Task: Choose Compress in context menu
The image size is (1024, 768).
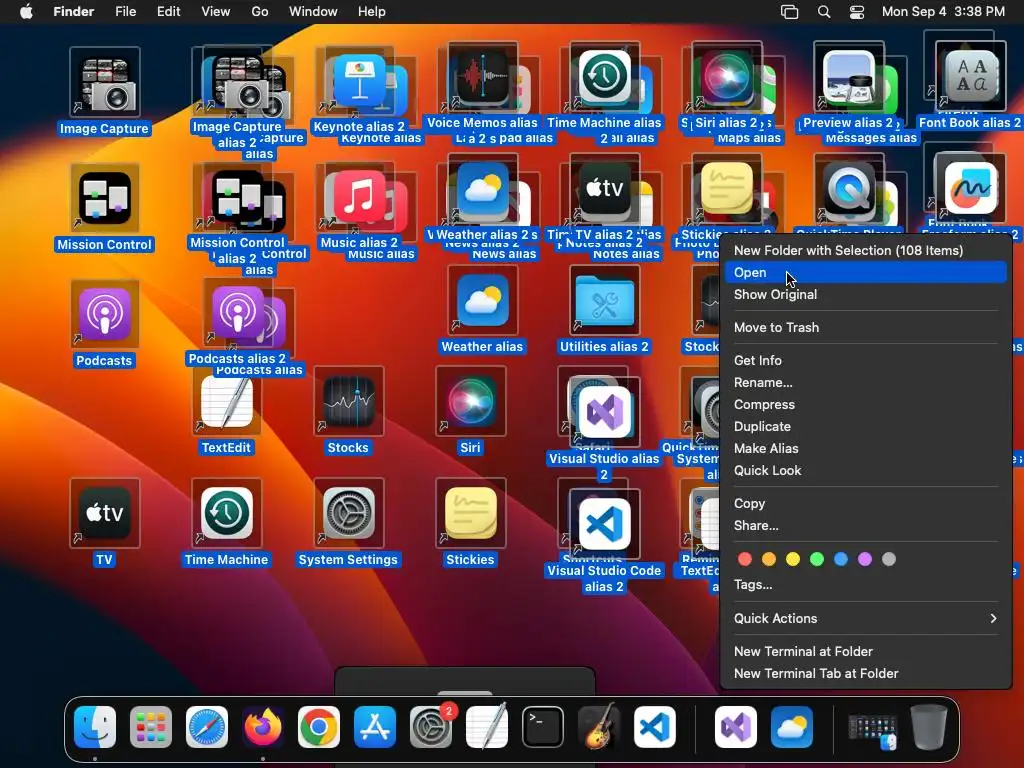Action: click(865, 404)
